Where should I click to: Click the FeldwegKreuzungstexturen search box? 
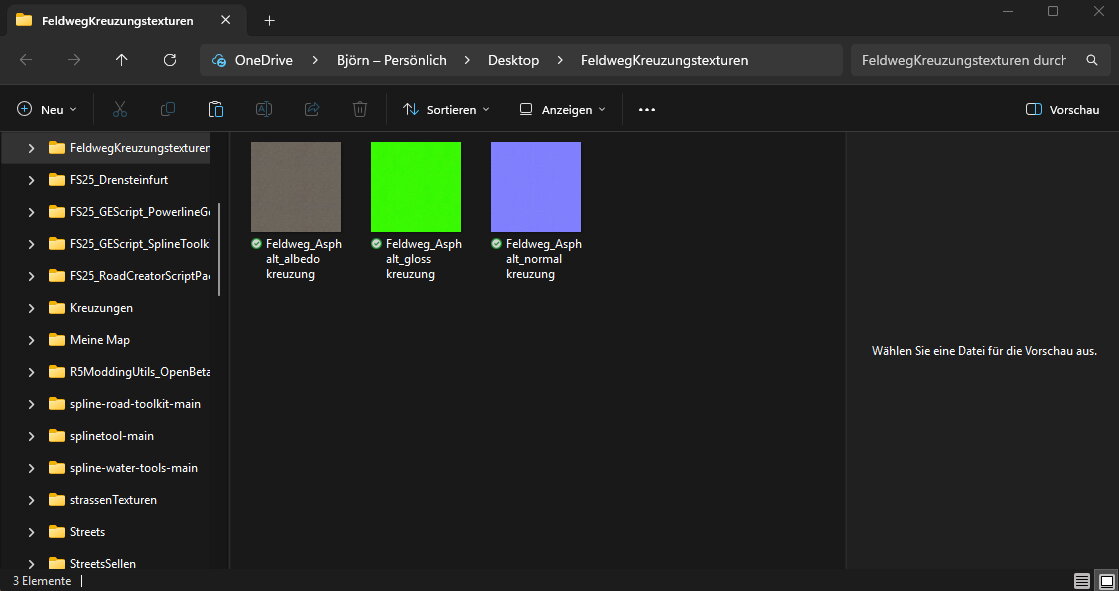point(963,60)
